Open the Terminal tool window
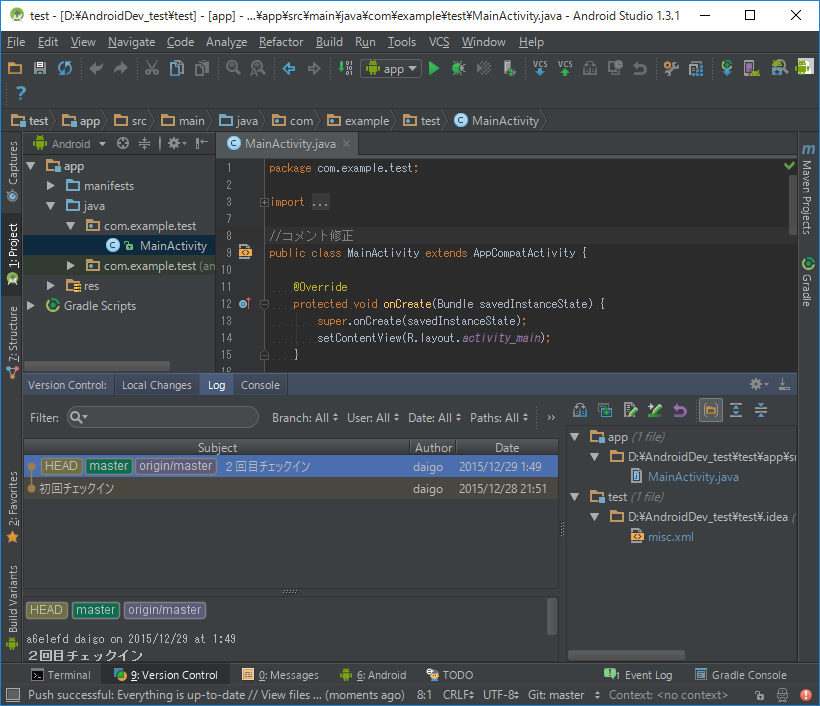Screen dimensions: 820x706 click(61, 675)
